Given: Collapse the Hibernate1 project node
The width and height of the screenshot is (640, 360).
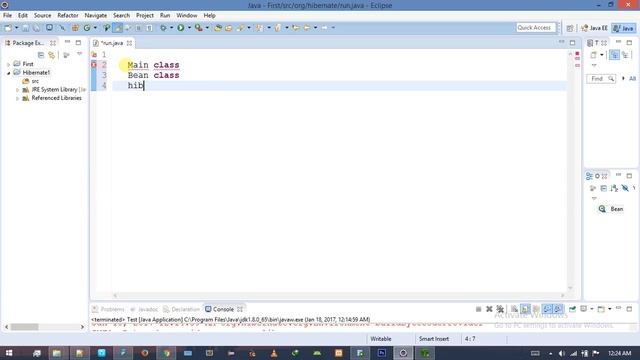Looking at the screenshot, I should (9, 73).
